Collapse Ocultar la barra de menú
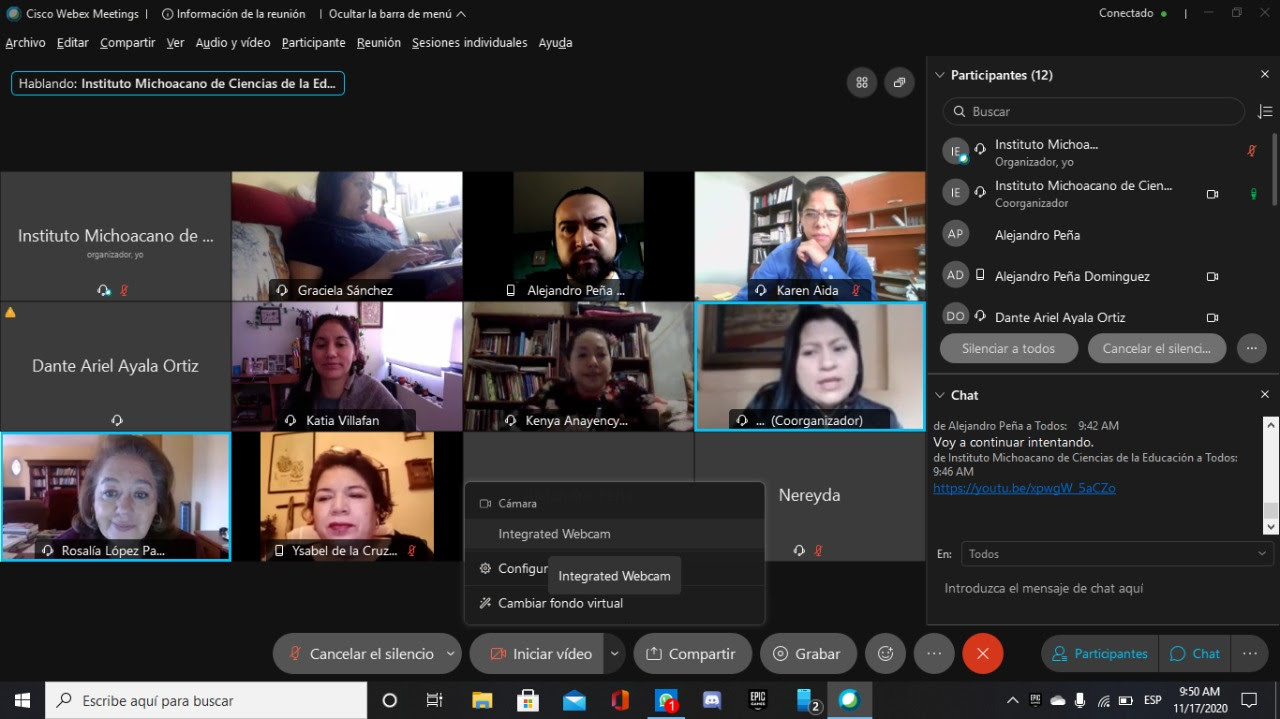This screenshot has height=719, width=1280. click(x=397, y=14)
